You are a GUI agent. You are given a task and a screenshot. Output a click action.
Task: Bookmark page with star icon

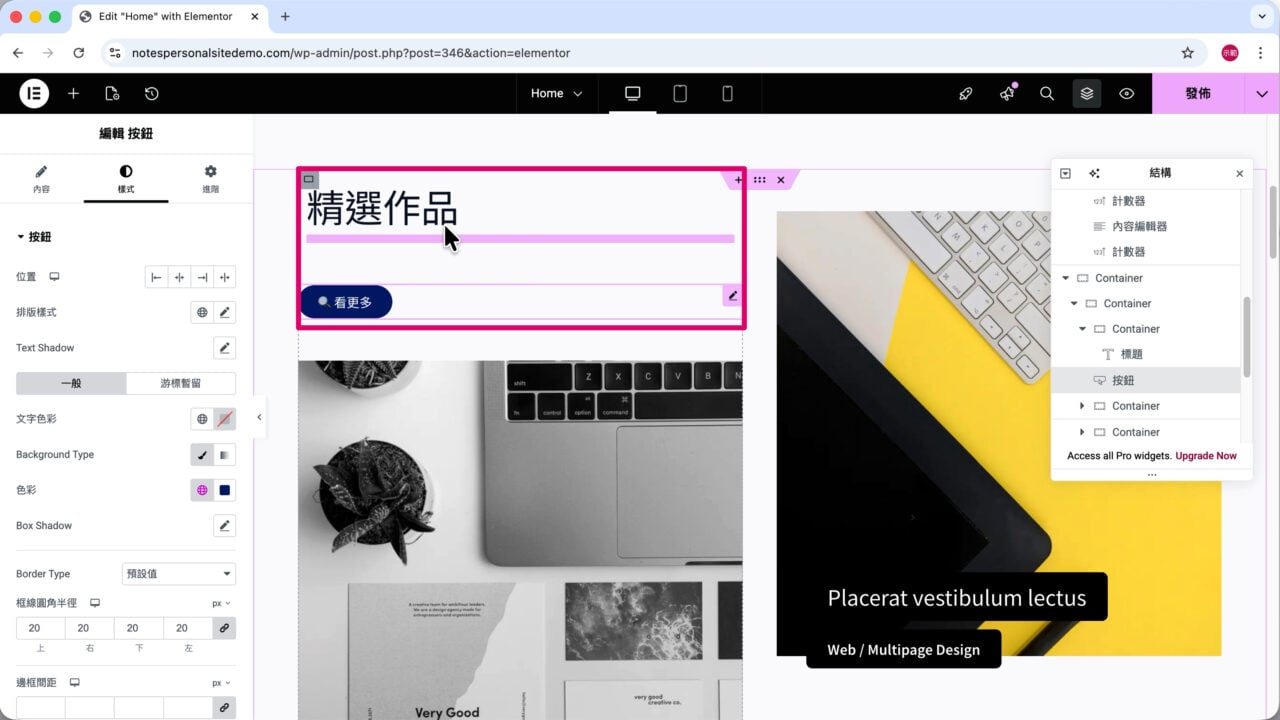point(1188,53)
